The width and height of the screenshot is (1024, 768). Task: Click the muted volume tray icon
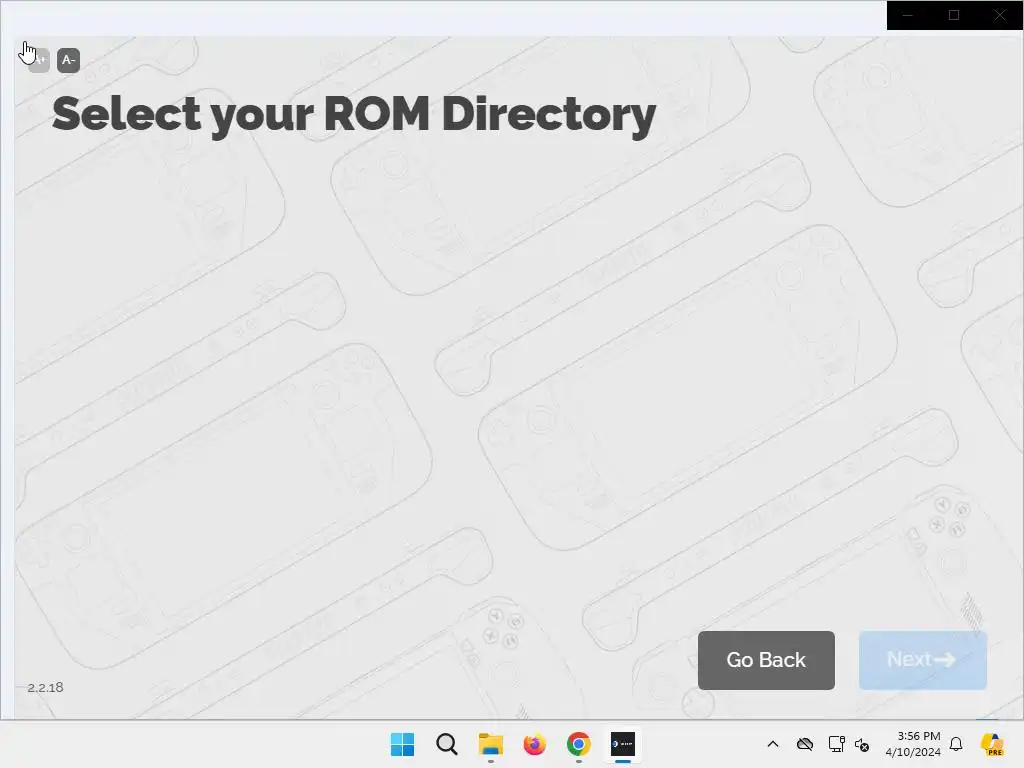click(x=862, y=744)
